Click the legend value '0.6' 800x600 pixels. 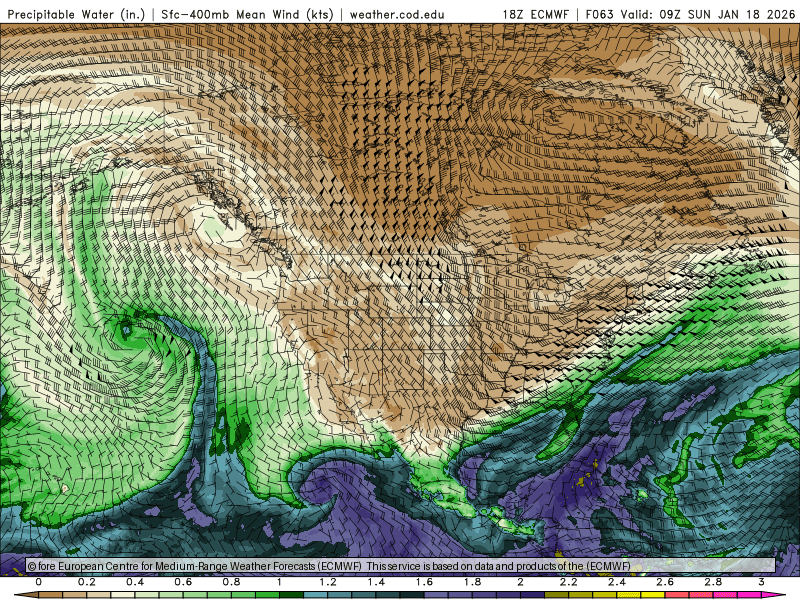(183, 582)
